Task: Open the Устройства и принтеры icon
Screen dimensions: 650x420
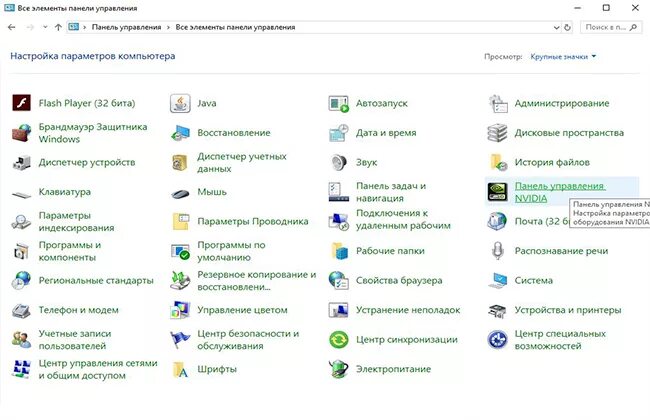Action: (497, 310)
